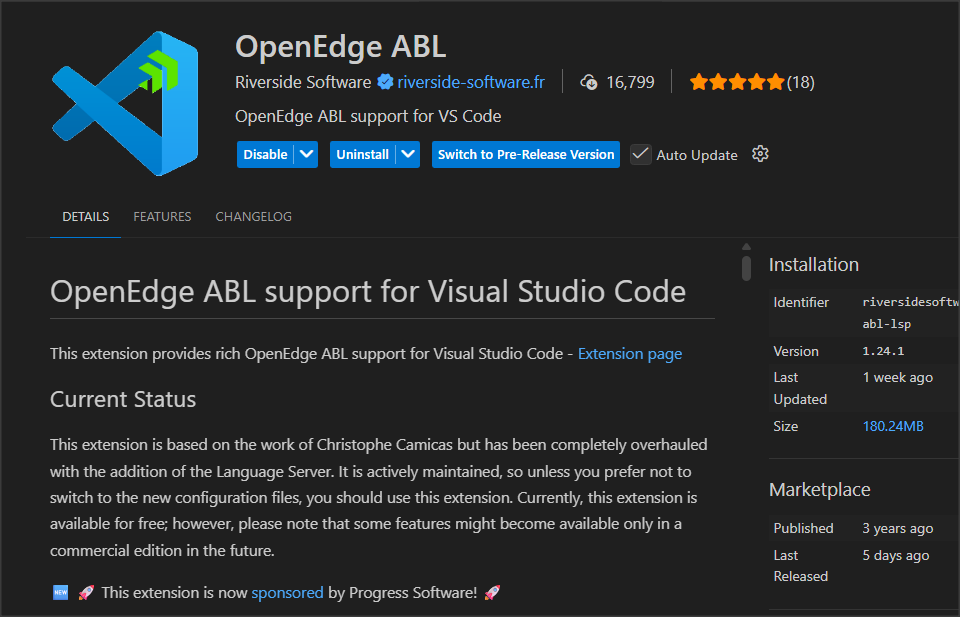Expand the Uninstall dropdown arrow
The width and height of the screenshot is (960, 617).
pyautogui.click(x=407, y=155)
